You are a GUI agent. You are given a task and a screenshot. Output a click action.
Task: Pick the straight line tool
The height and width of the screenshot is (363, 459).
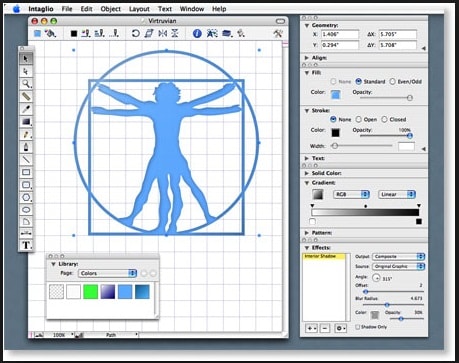(x=26, y=160)
